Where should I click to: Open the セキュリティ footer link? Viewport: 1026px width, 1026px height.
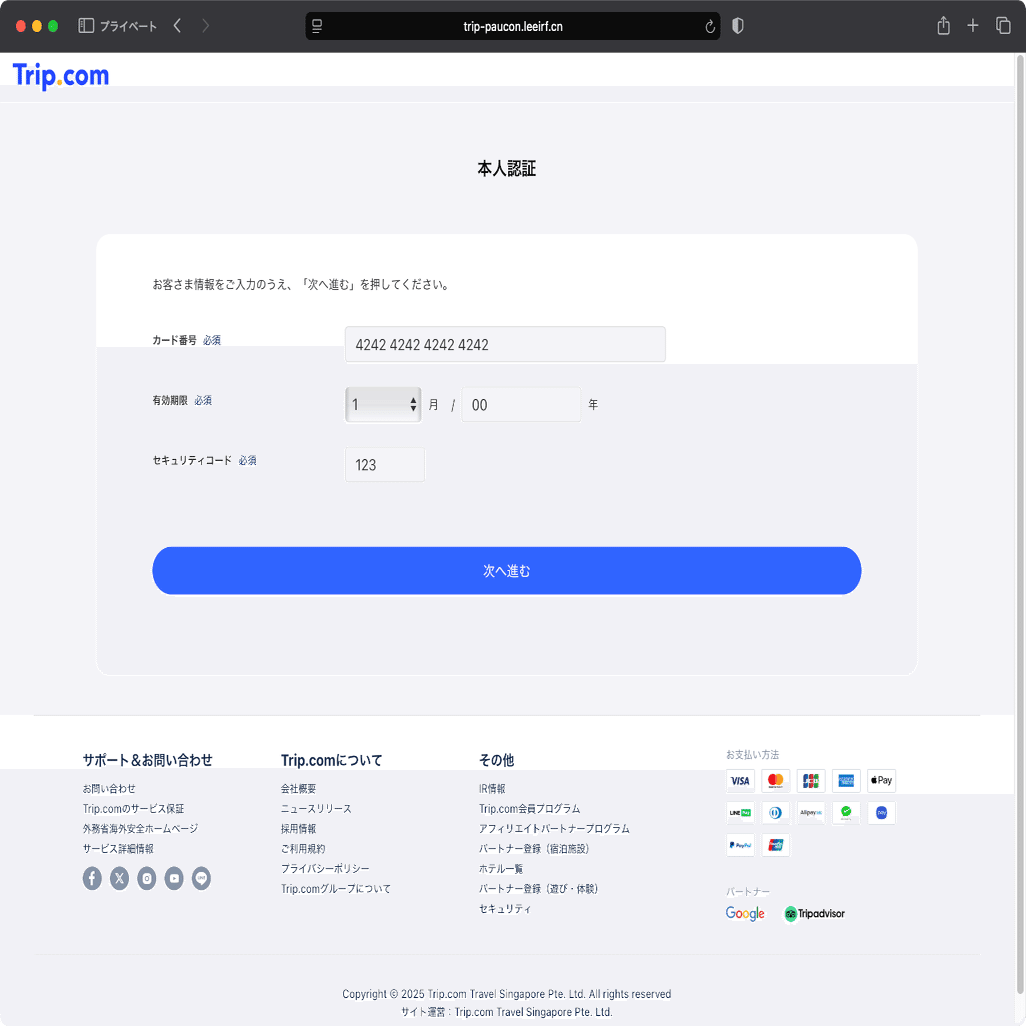pos(505,908)
